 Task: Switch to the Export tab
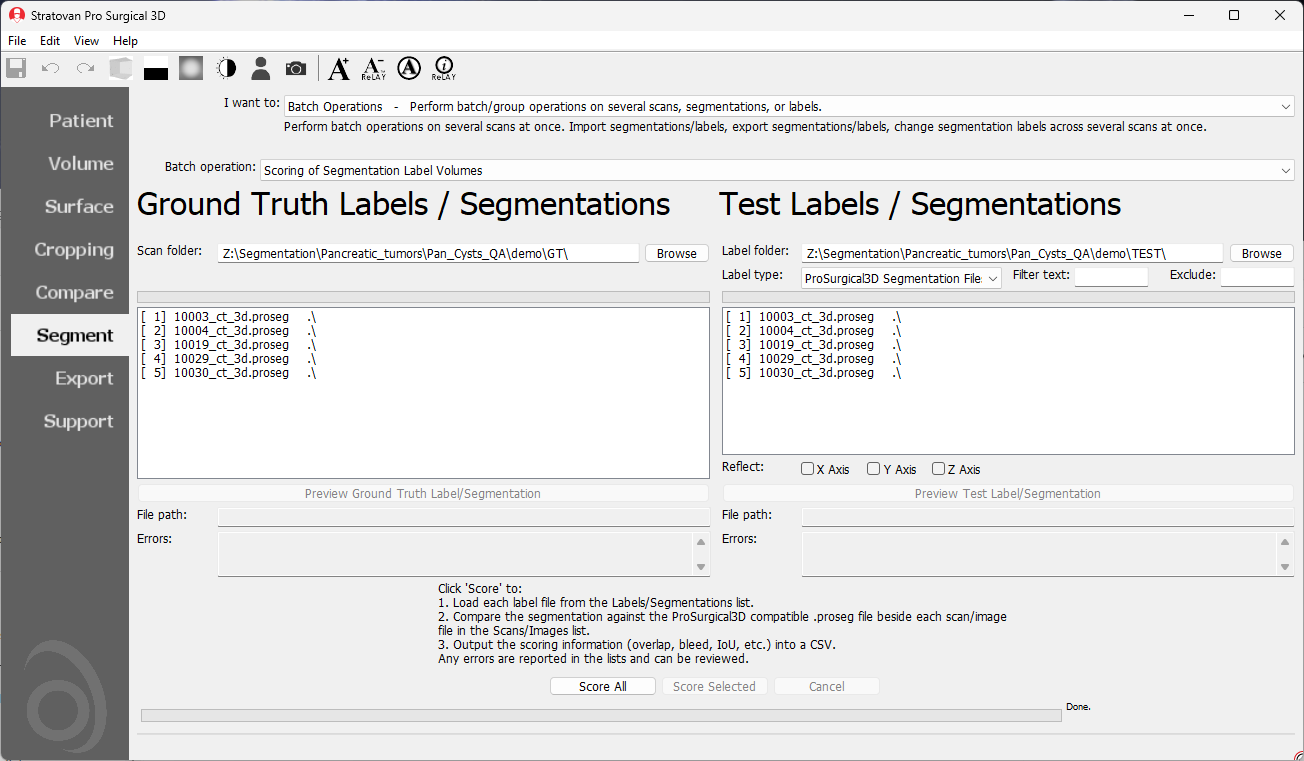(84, 378)
